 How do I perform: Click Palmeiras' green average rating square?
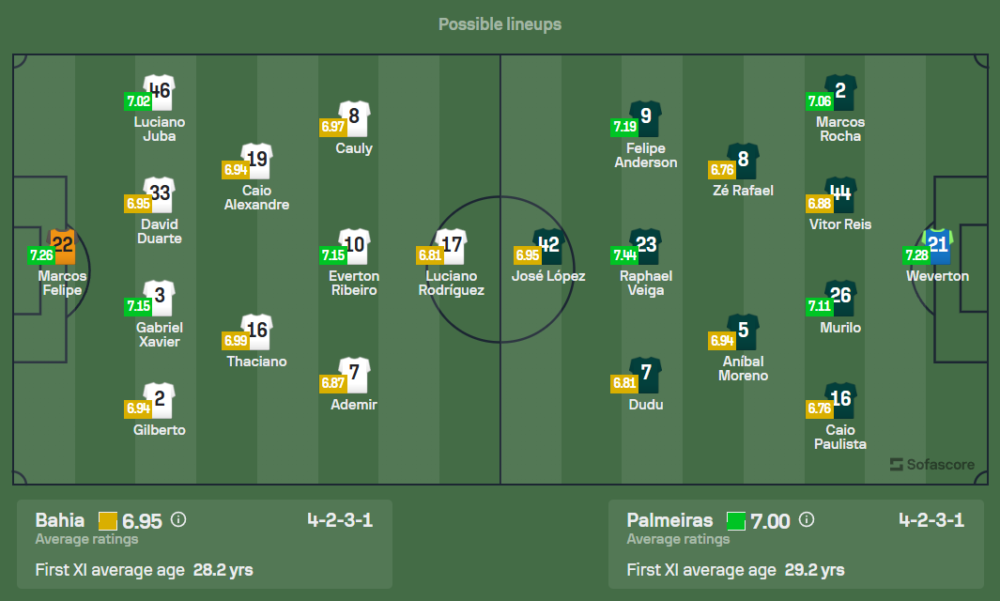[x=736, y=521]
